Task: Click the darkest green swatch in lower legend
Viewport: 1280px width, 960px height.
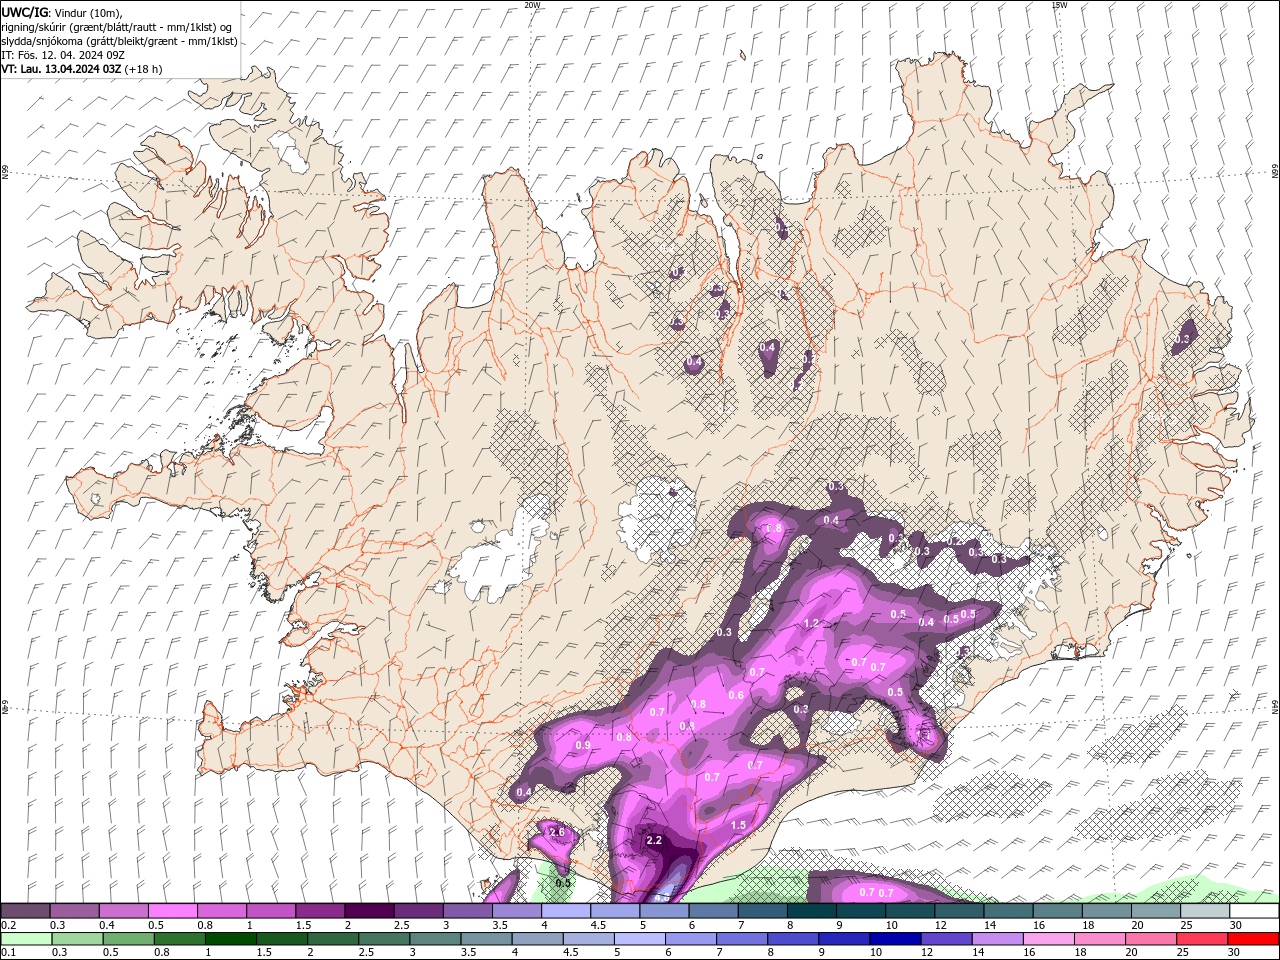Action: (230, 939)
